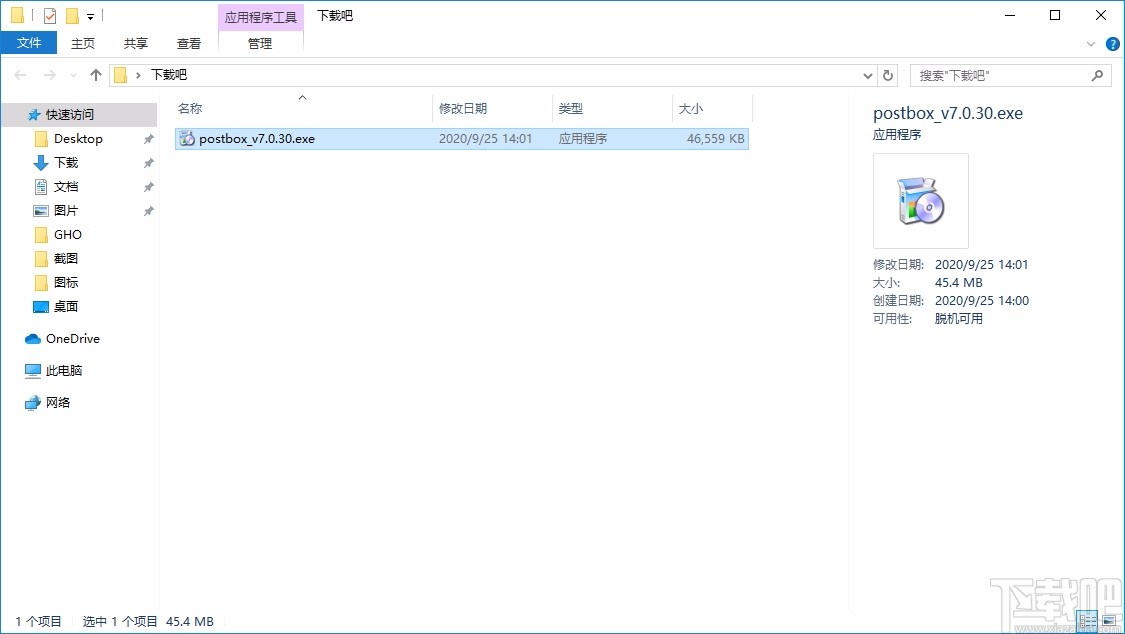This screenshot has width=1125, height=634.
Task: Click the 创建日期 value 2020/9/25 14:00
Action: coord(982,301)
